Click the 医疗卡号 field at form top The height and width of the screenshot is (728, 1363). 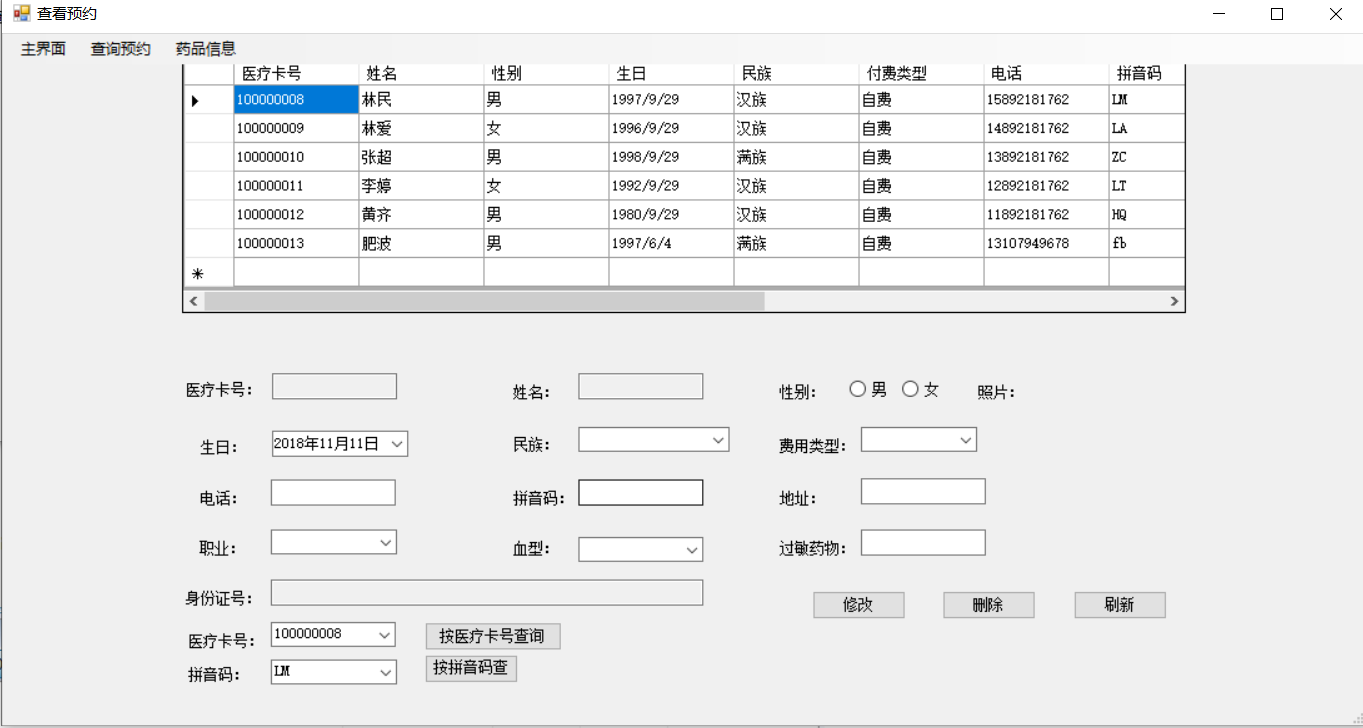(x=334, y=386)
